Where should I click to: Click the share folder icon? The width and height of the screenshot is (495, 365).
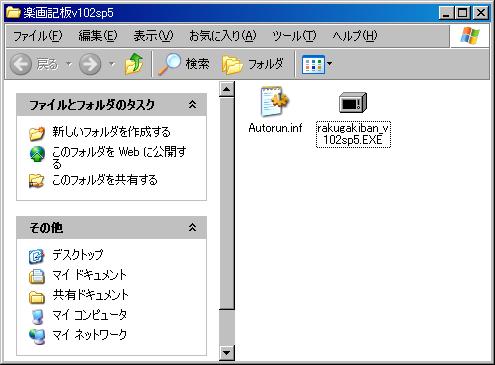pyautogui.click(x=36, y=180)
